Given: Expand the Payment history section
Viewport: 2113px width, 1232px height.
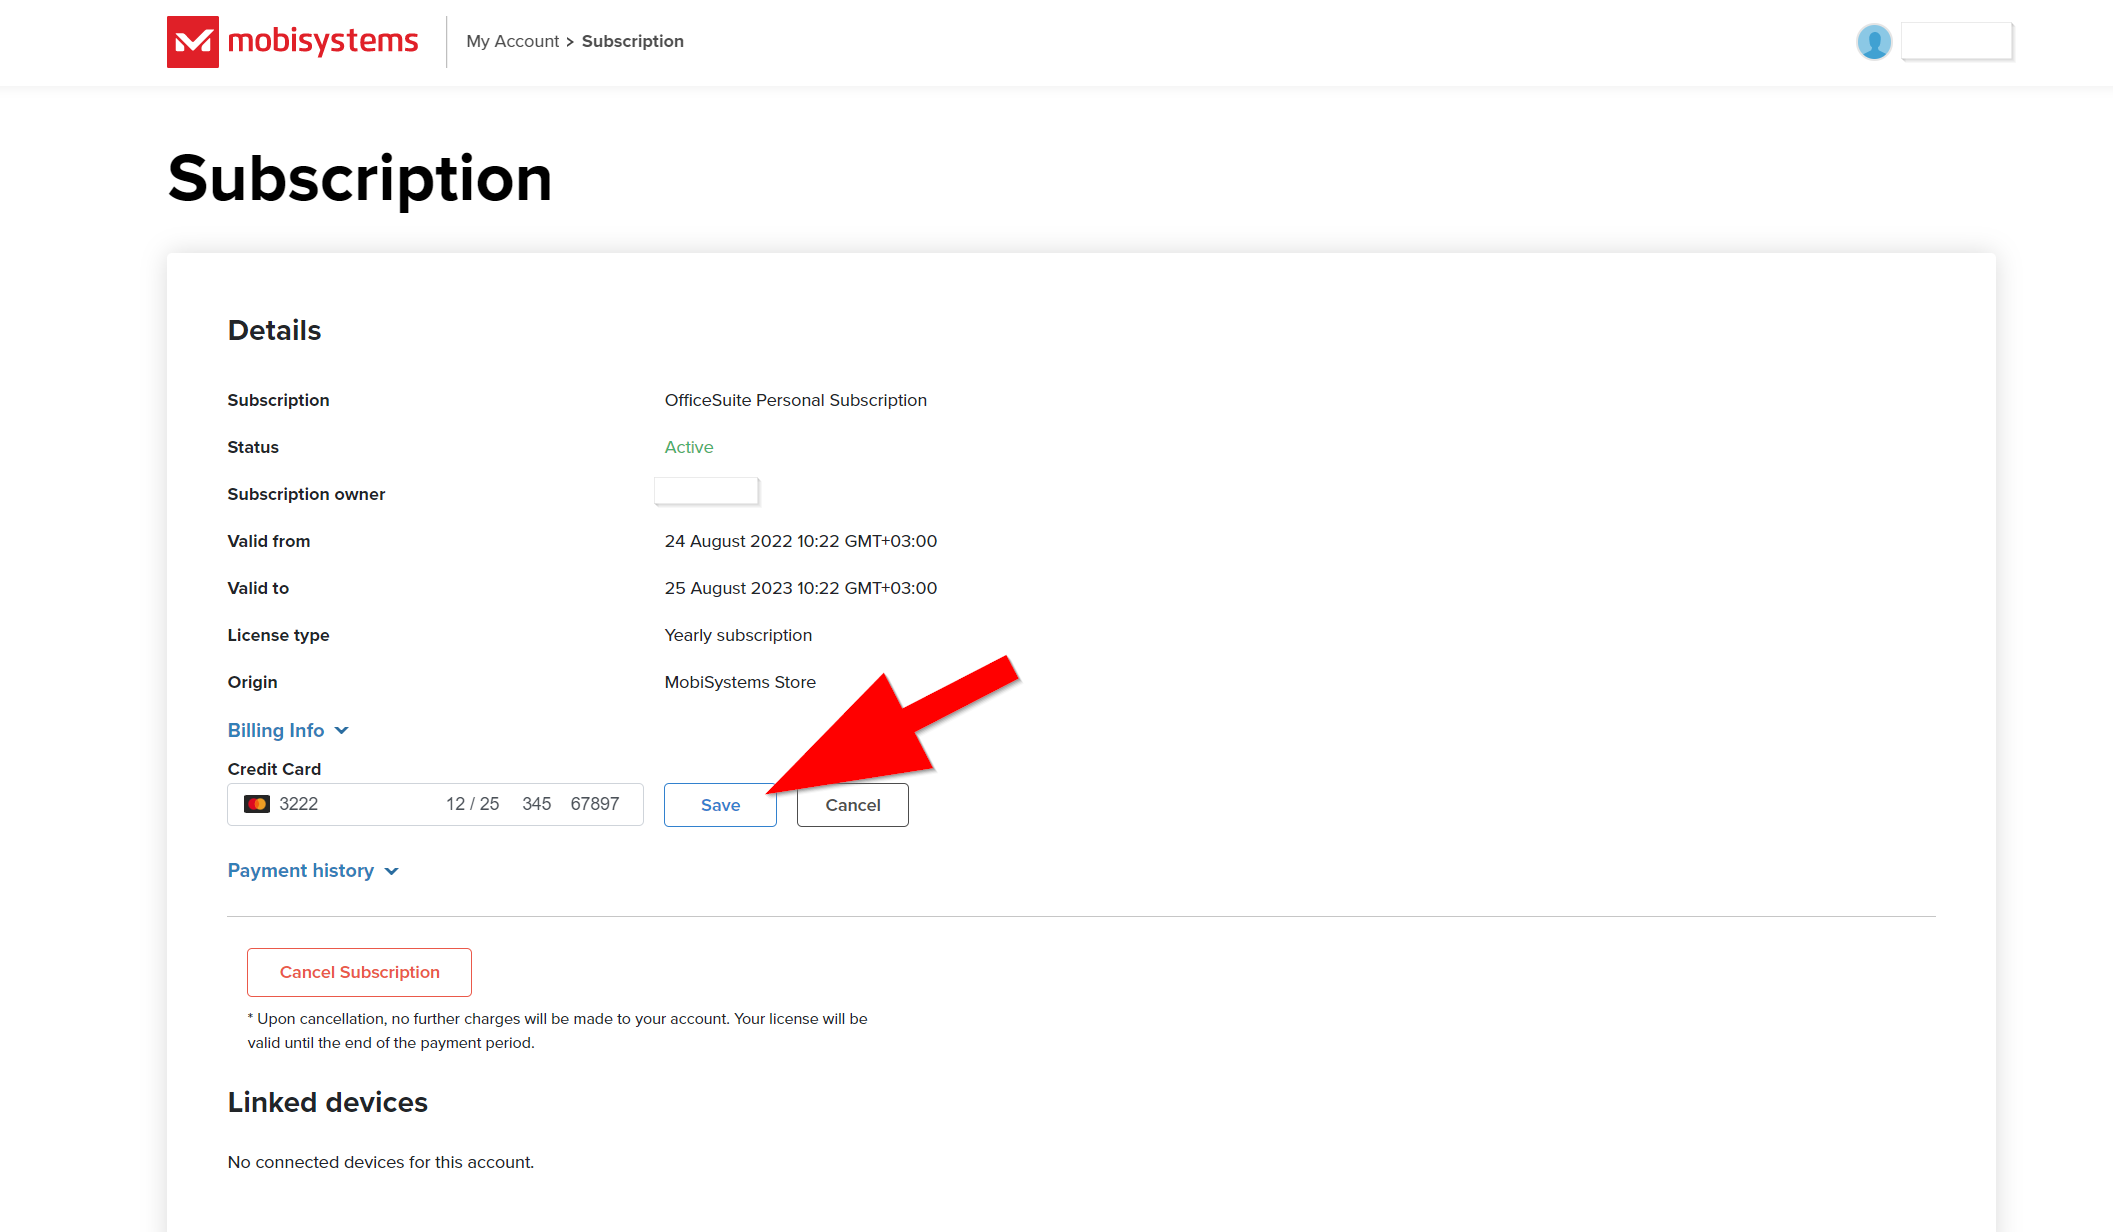Looking at the screenshot, I should [313, 870].
